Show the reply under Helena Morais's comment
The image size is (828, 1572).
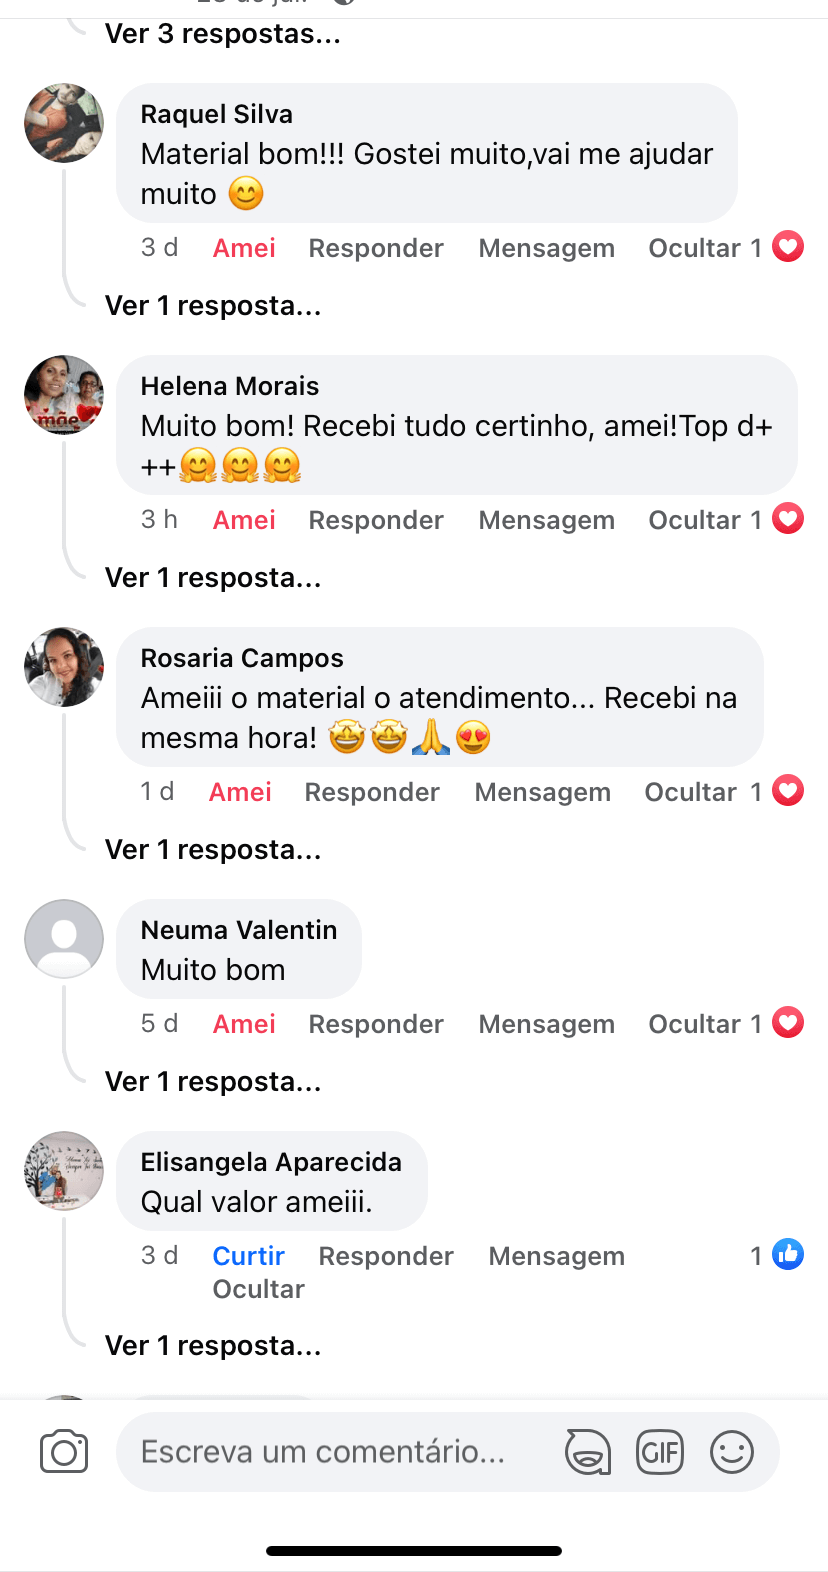coord(212,577)
